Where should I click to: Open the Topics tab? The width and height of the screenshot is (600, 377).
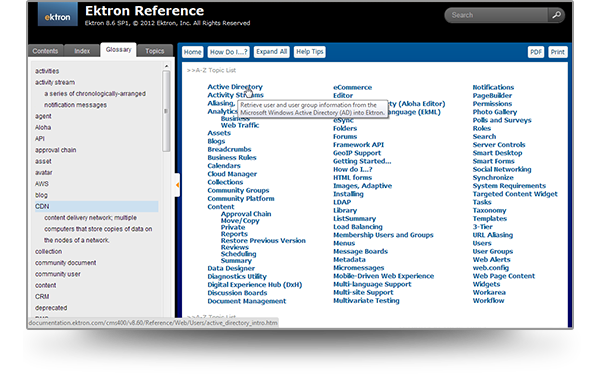[155, 51]
